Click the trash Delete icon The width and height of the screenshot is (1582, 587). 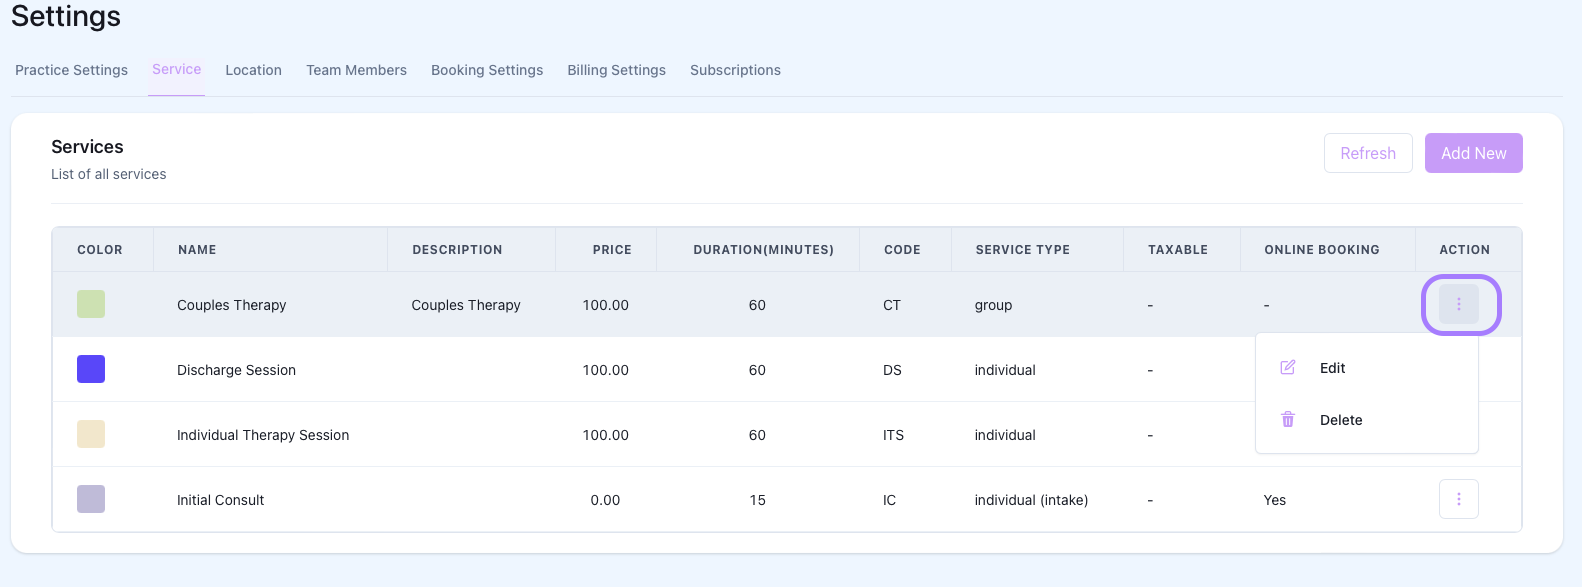pos(1288,420)
